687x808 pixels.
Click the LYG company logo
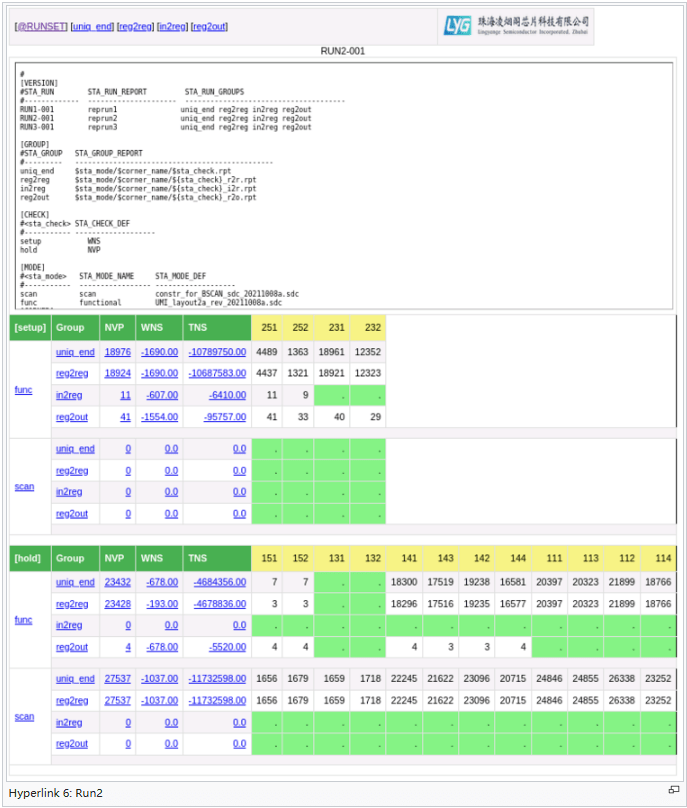[517, 26]
